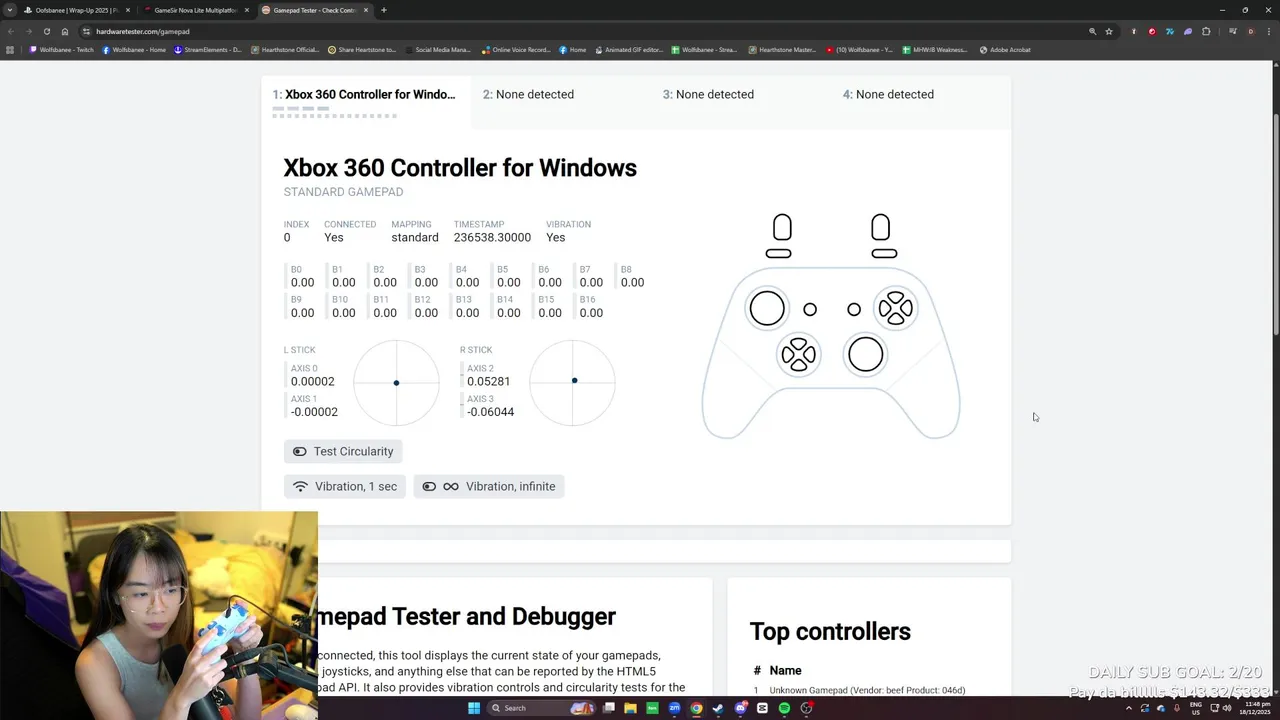This screenshot has width=1280, height=720.
Task: Click the timestamp value 236538.30000
Action: click(x=492, y=238)
